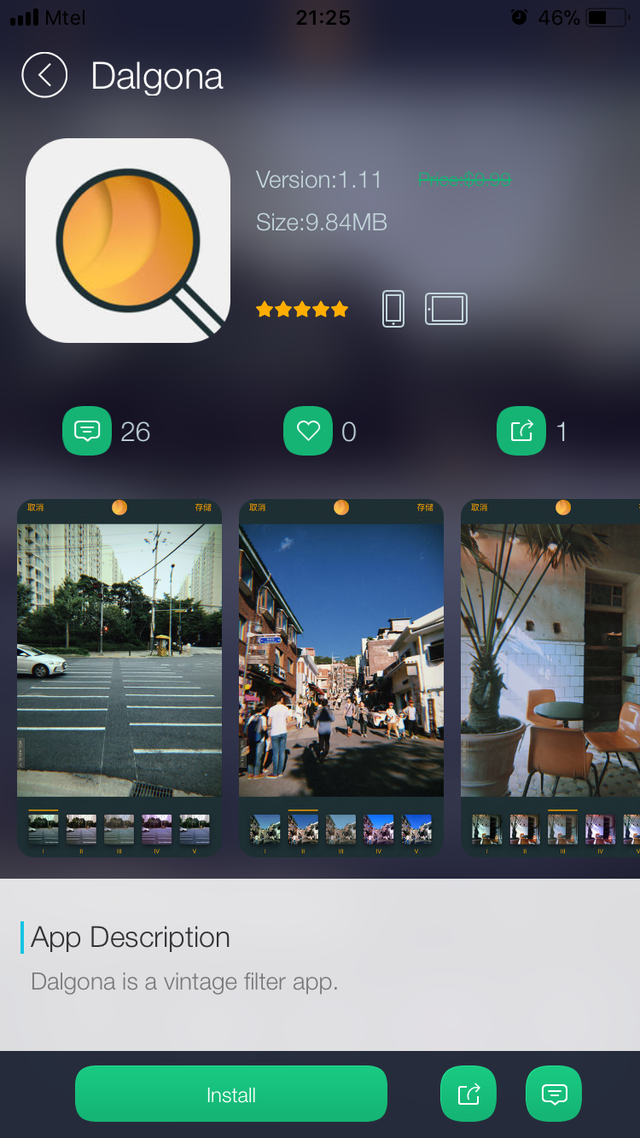Tap the Dalgona is a vintage filter text
The height and width of the screenshot is (1138, 640).
coord(185,981)
